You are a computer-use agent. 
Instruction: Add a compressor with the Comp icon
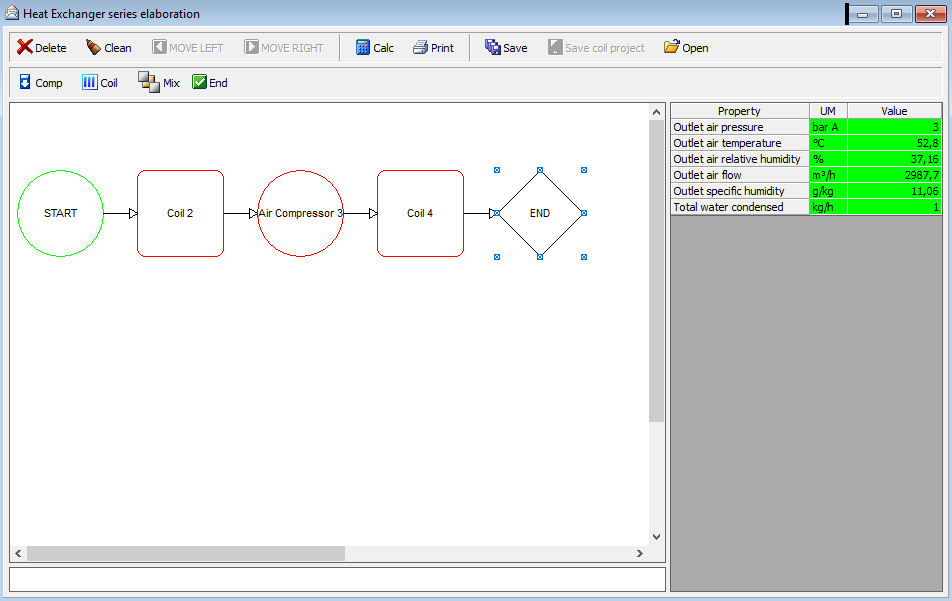pyautogui.click(x=25, y=82)
